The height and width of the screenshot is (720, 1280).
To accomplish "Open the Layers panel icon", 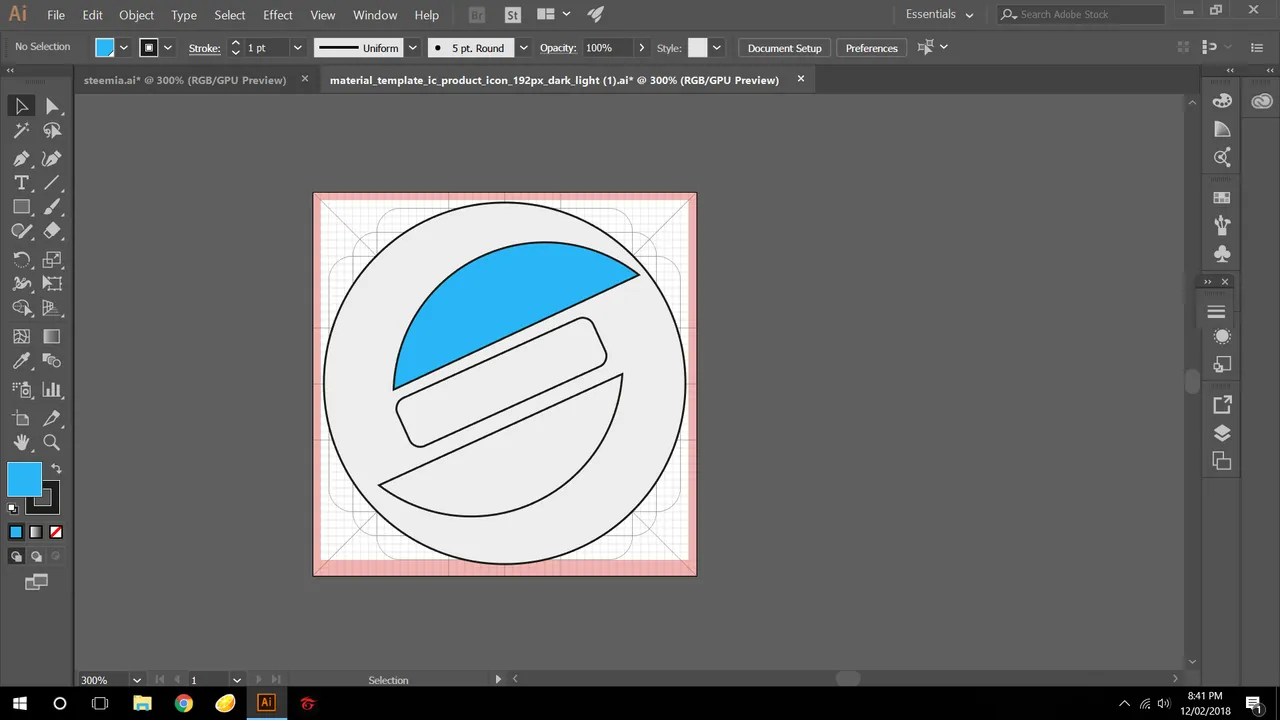I will click(x=1222, y=433).
